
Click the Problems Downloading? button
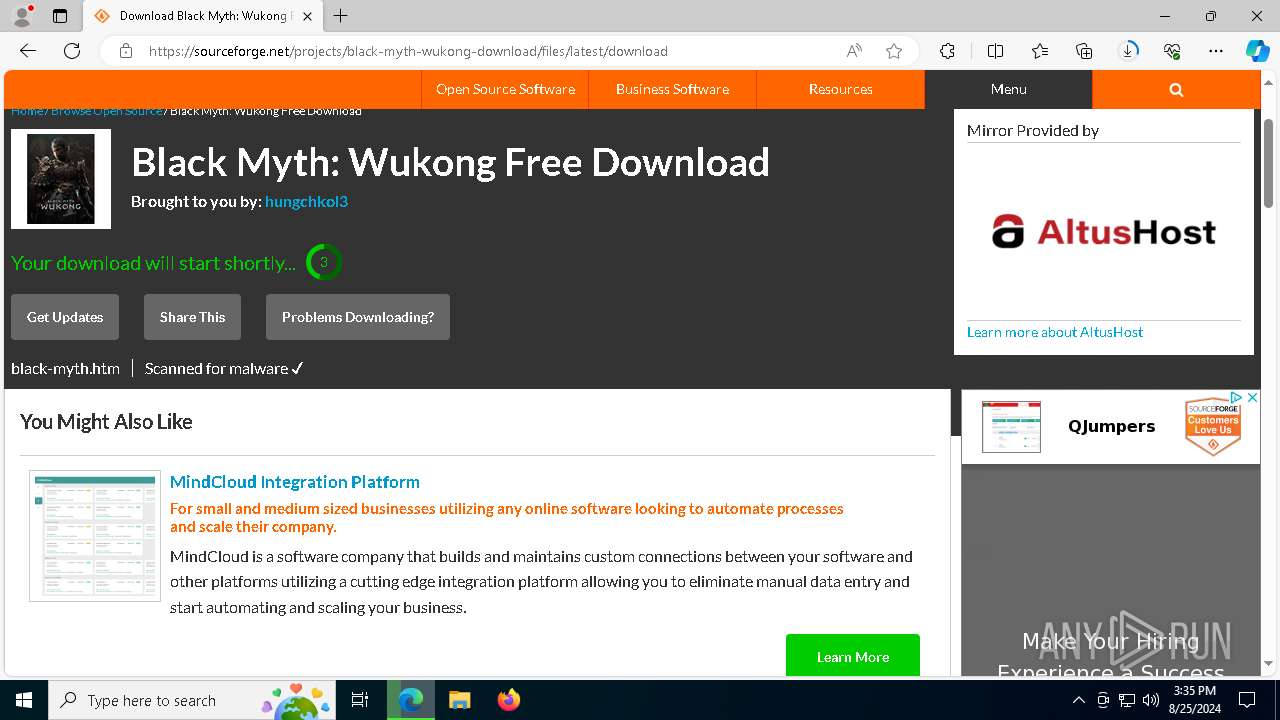click(358, 317)
